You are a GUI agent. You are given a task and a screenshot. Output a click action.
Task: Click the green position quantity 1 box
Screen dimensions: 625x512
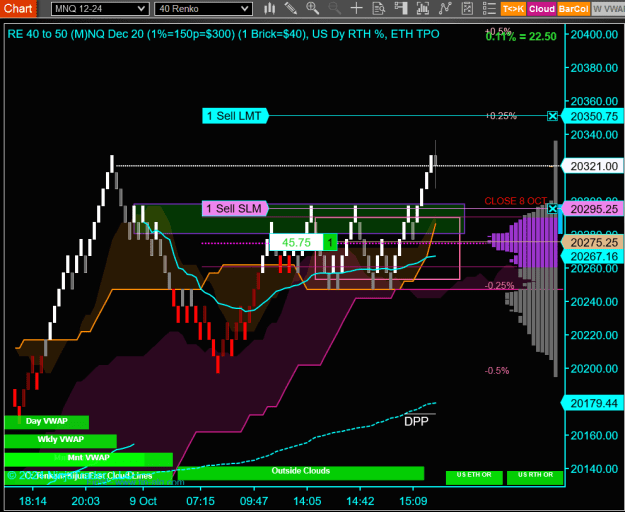click(330, 242)
